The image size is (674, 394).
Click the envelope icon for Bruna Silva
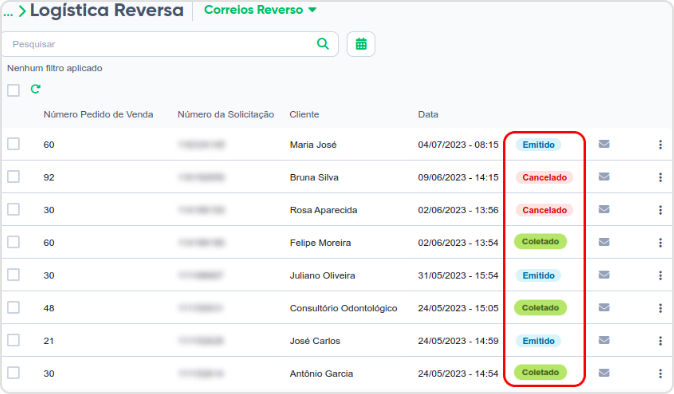(x=604, y=177)
